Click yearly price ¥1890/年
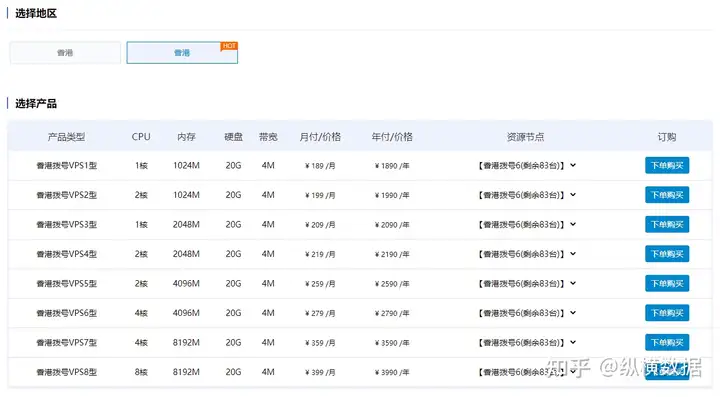This screenshot has height=397, width=720. pyautogui.click(x=392, y=166)
